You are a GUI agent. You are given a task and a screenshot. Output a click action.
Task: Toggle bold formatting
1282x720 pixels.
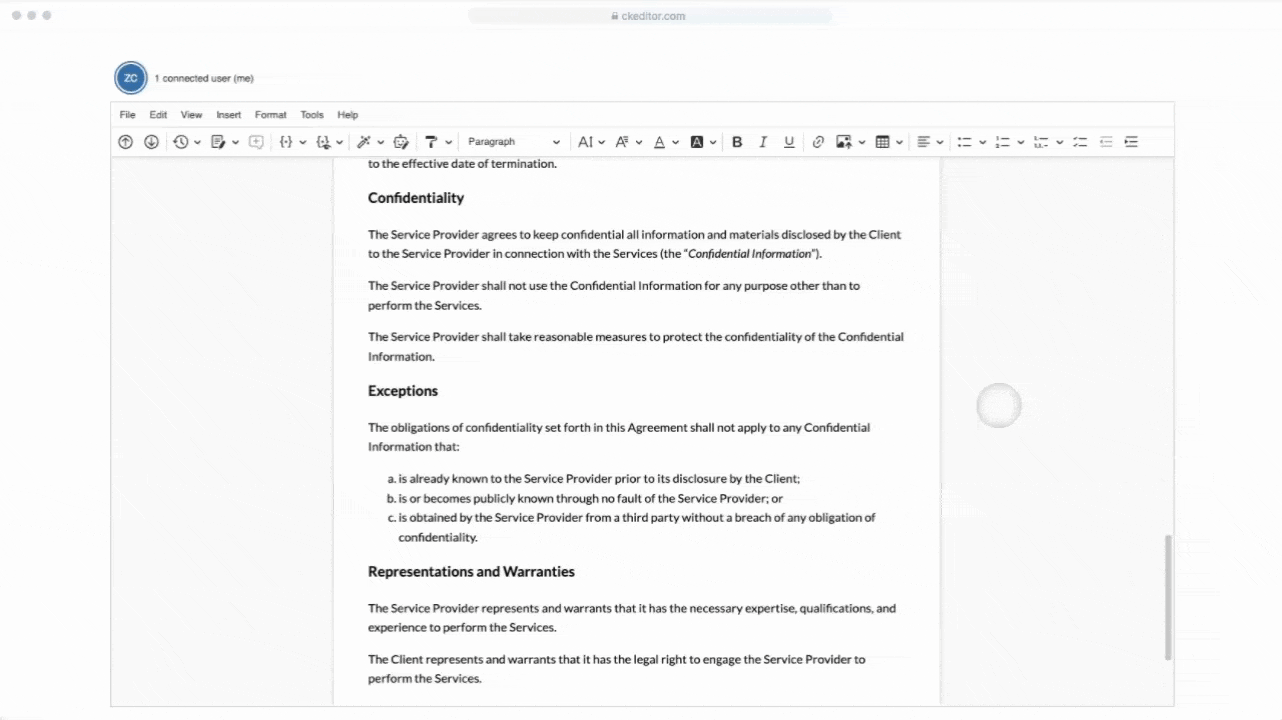pos(737,142)
